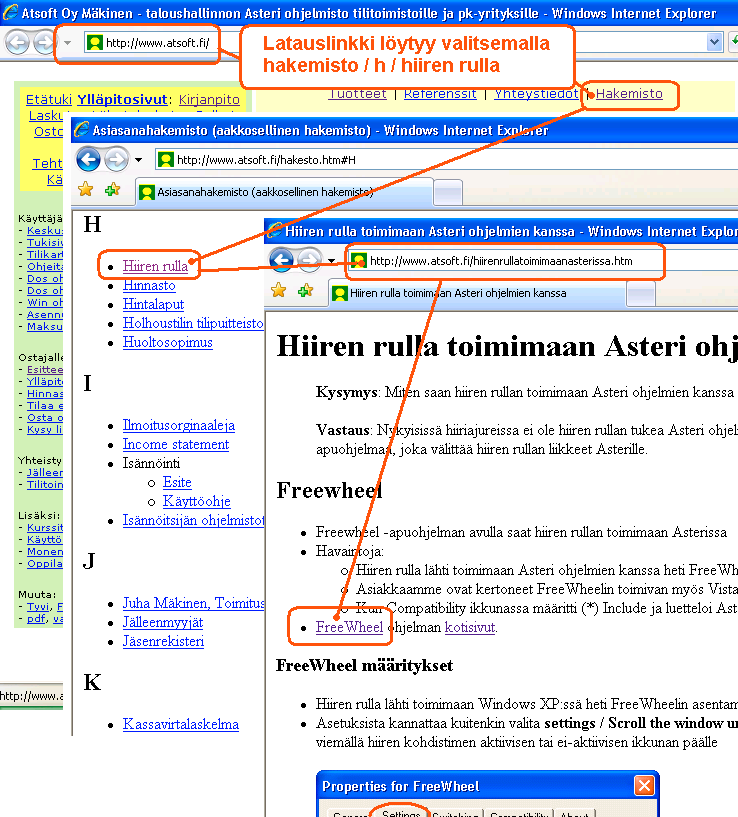Open recent pages arrow in Atsoft Oy Mäkinen window

(x=68, y=43)
